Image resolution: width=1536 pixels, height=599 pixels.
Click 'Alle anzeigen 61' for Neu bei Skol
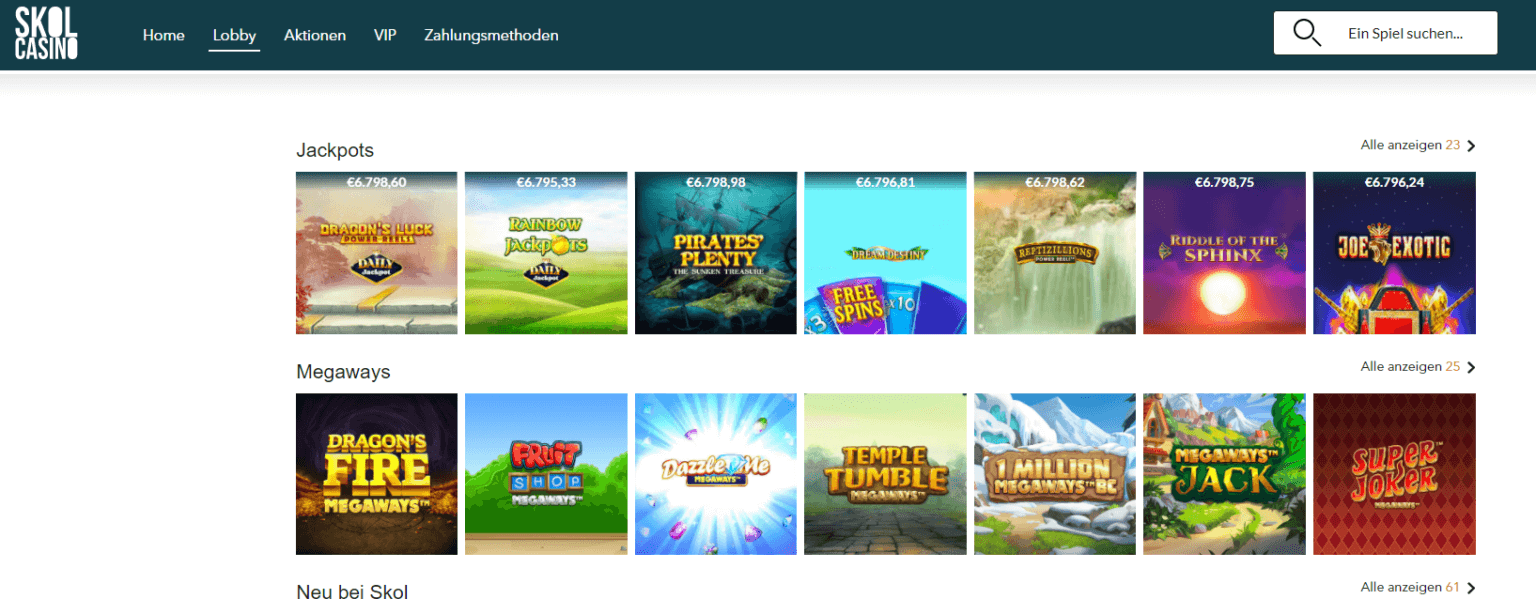1410,587
